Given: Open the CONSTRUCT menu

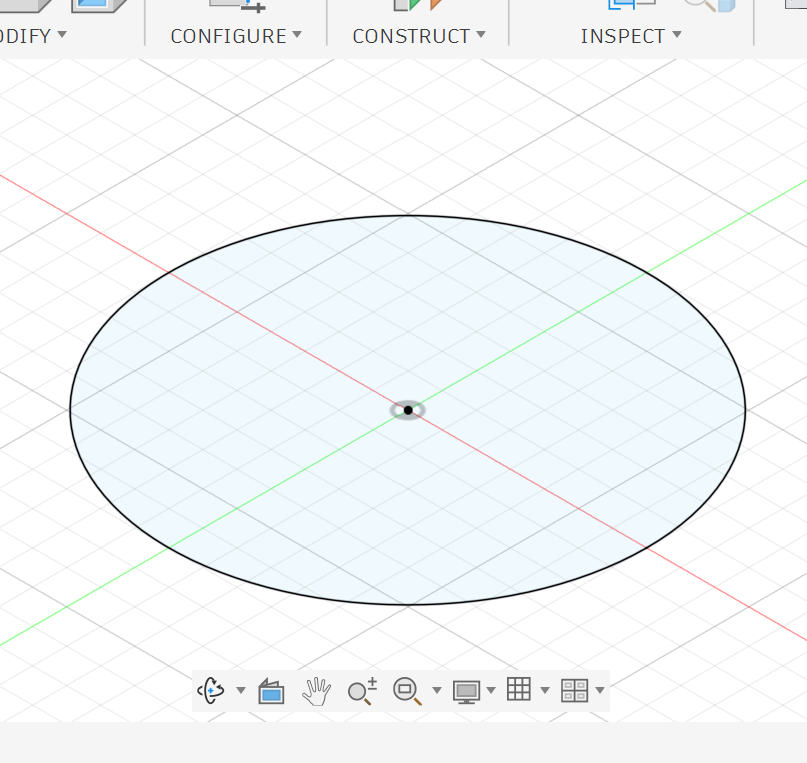Looking at the screenshot, I should 419,36.
